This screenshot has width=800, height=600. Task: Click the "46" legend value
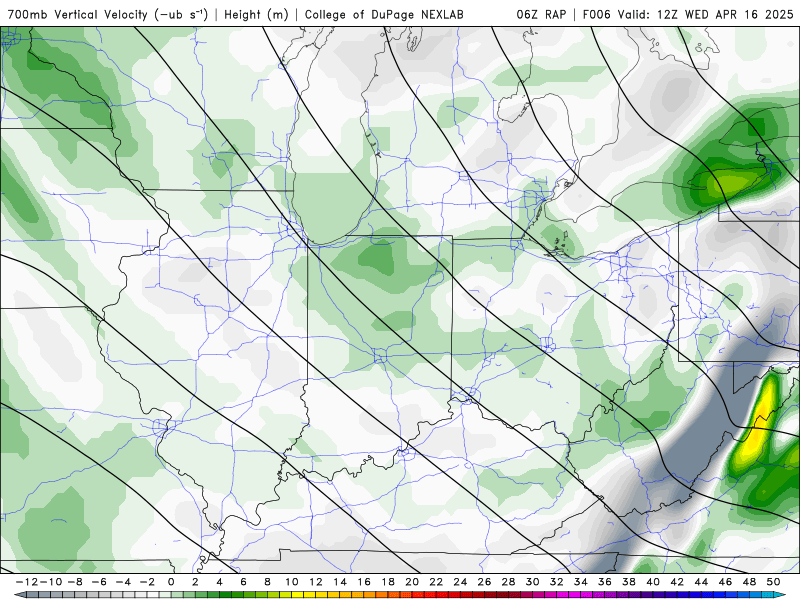click(726, 582)
